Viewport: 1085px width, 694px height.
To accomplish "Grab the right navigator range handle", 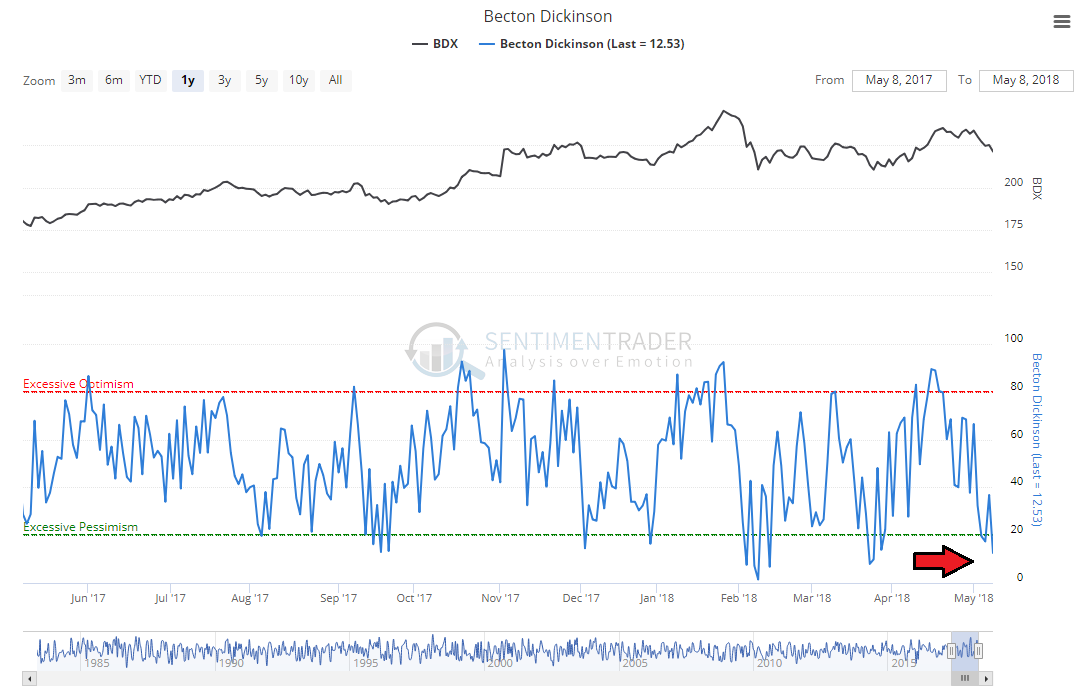I will (x=978, y=650).
